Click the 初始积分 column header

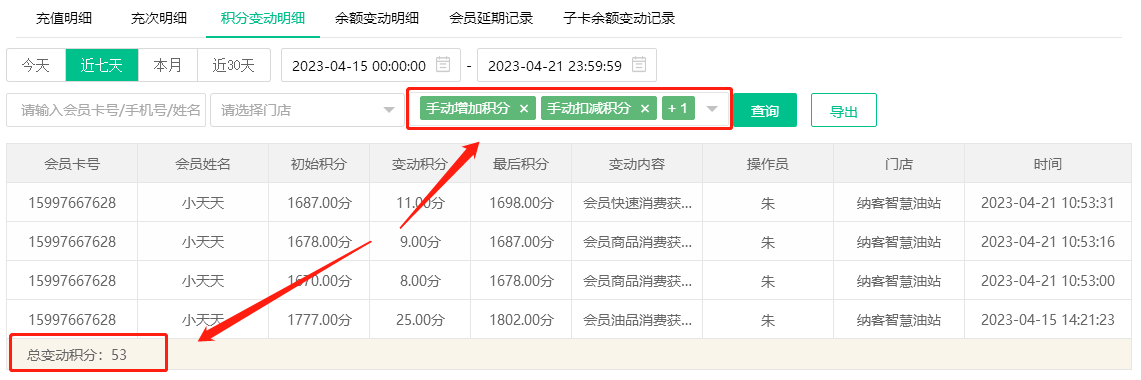point(319,164)
